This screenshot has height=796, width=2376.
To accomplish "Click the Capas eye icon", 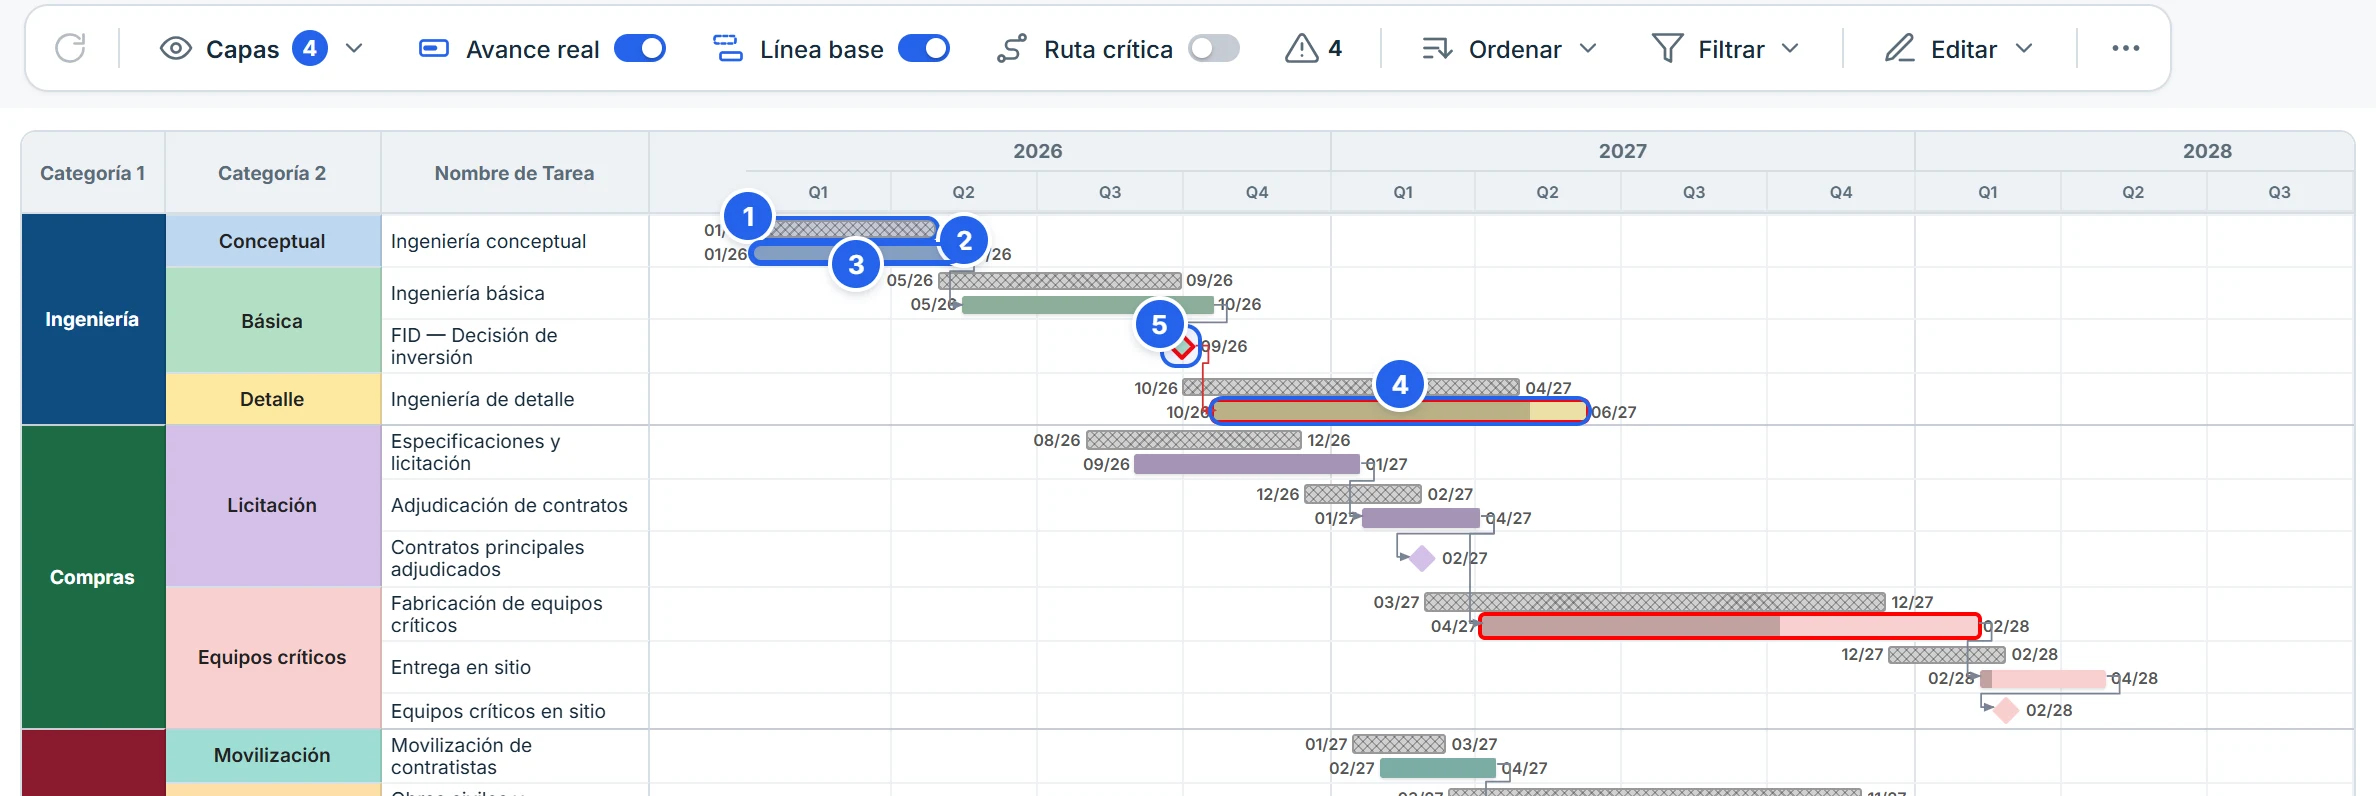I will [176, 48].
